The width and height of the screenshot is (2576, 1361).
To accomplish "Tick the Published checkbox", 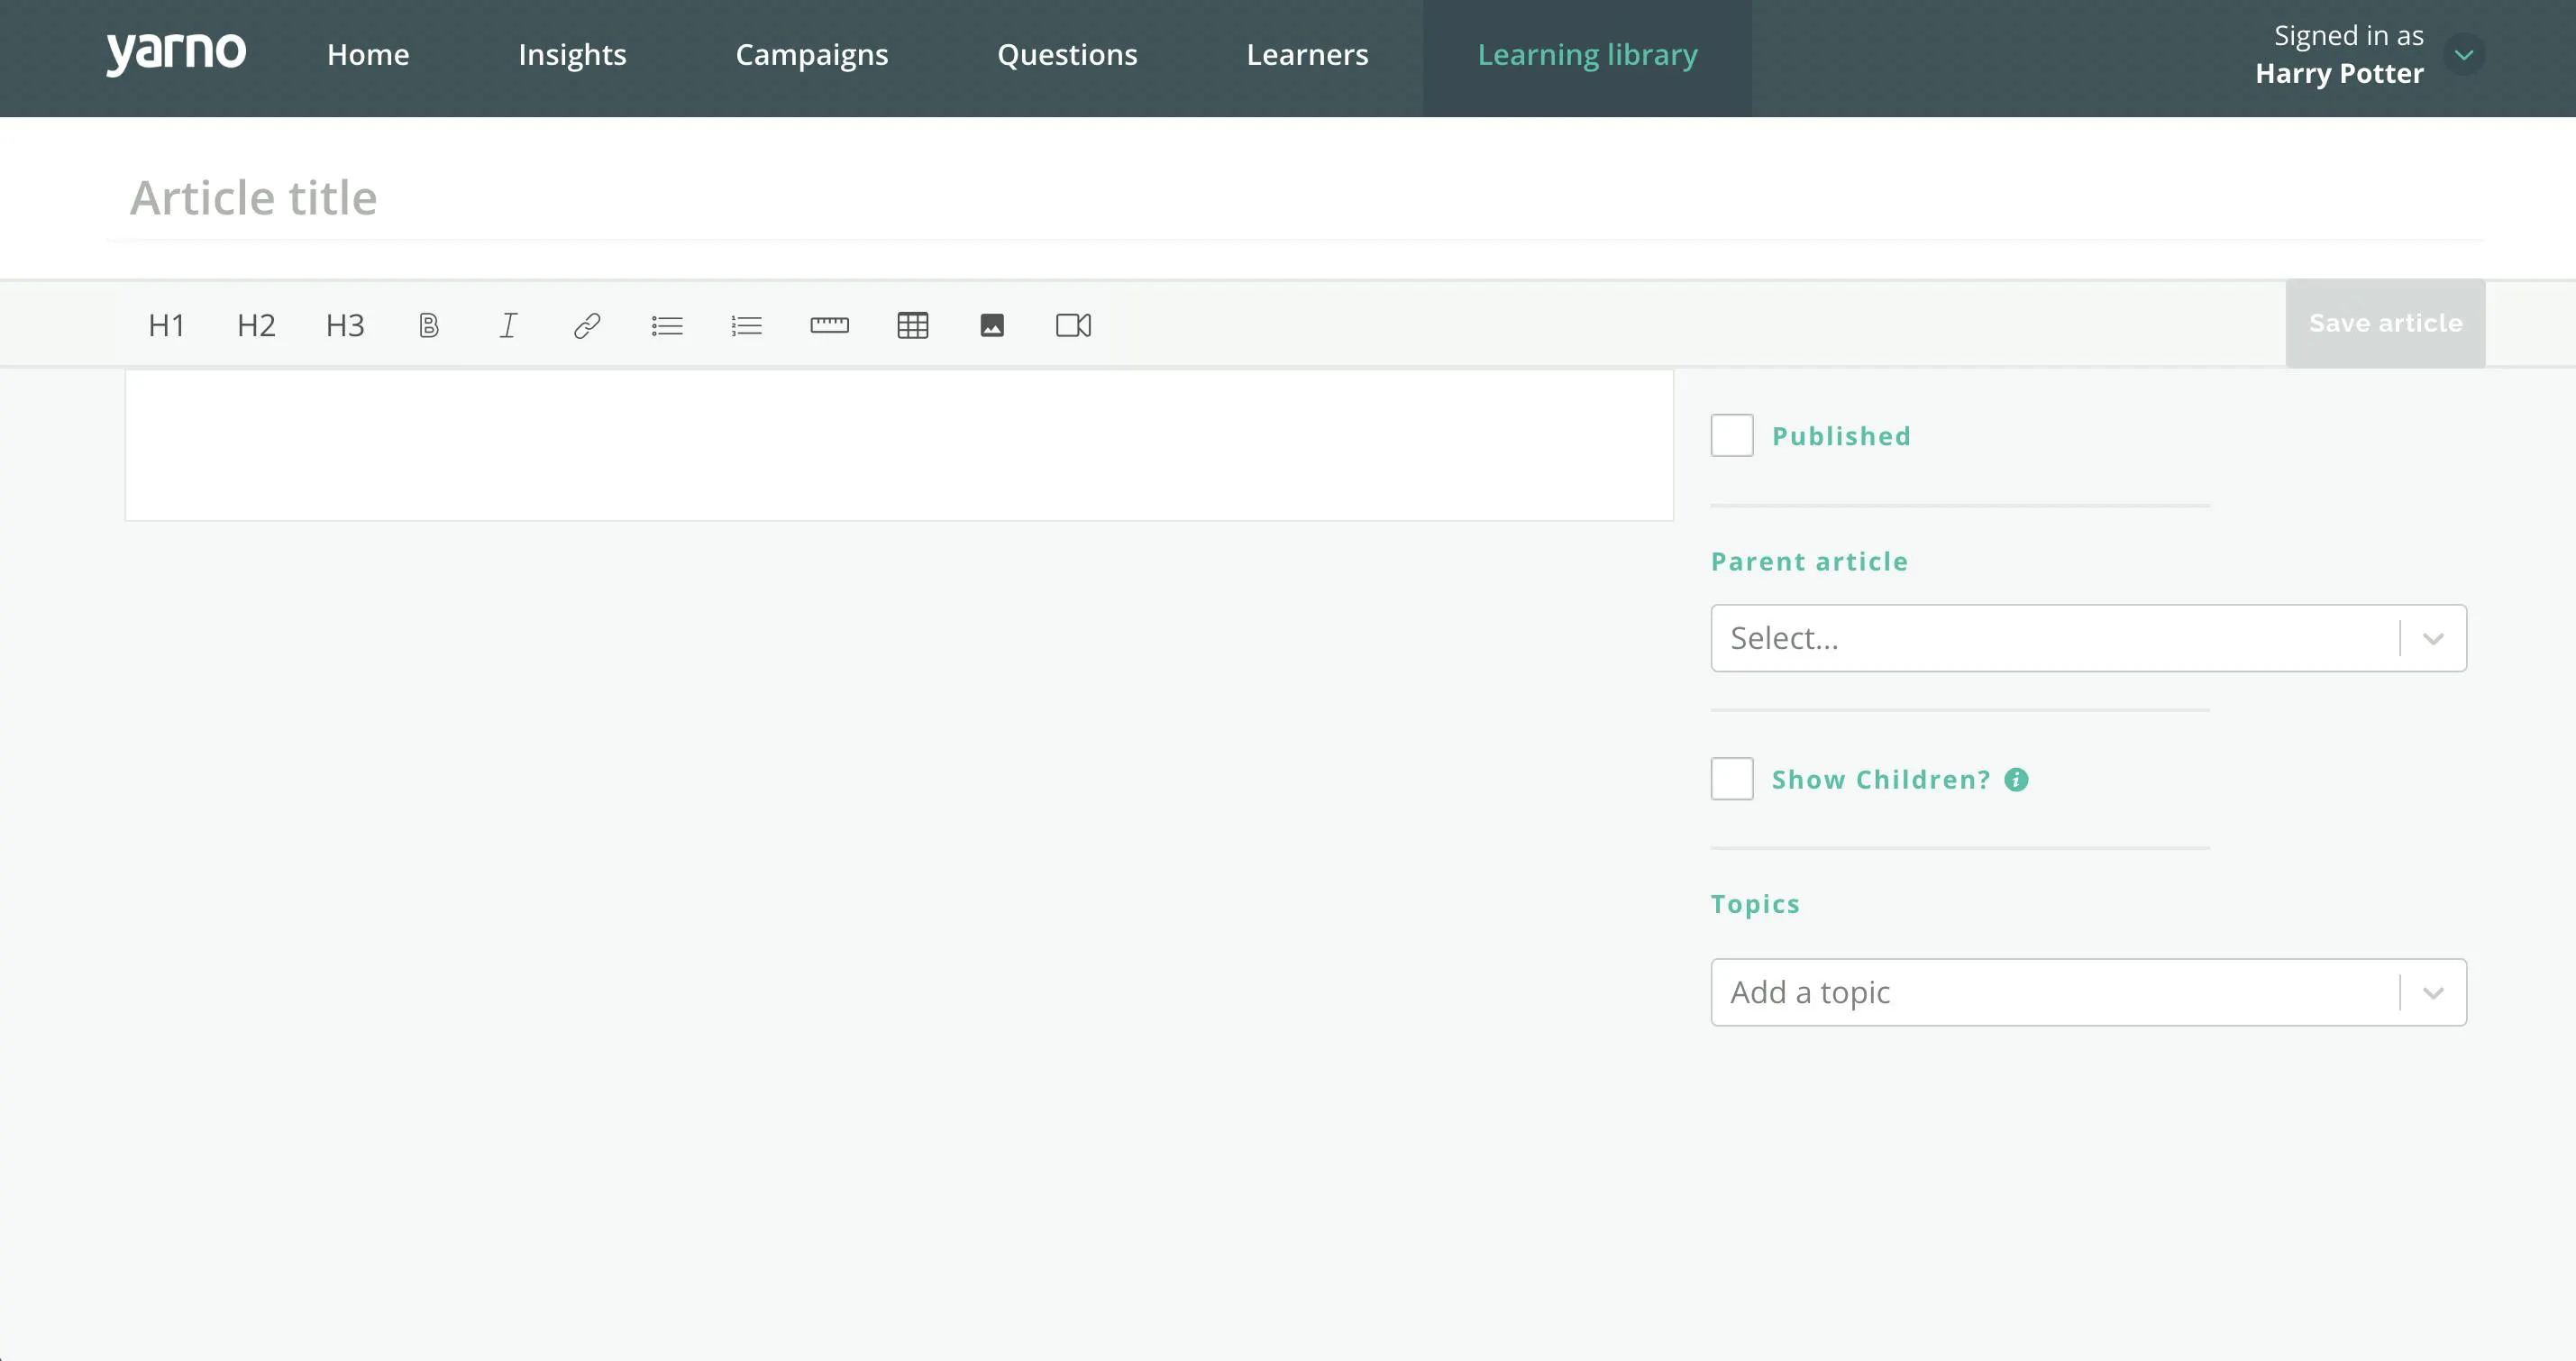I will 1732,435.
